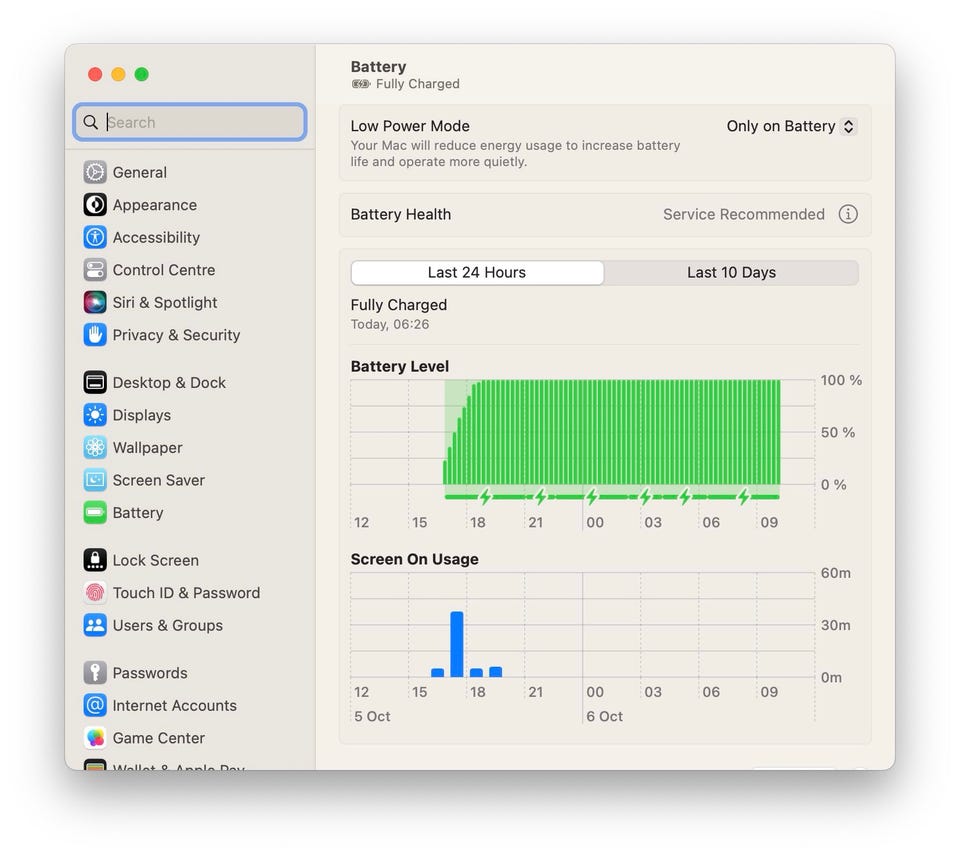Click the yellow minimize window button
This screenshot has width=960, height=856.
(x=118, y=74)
